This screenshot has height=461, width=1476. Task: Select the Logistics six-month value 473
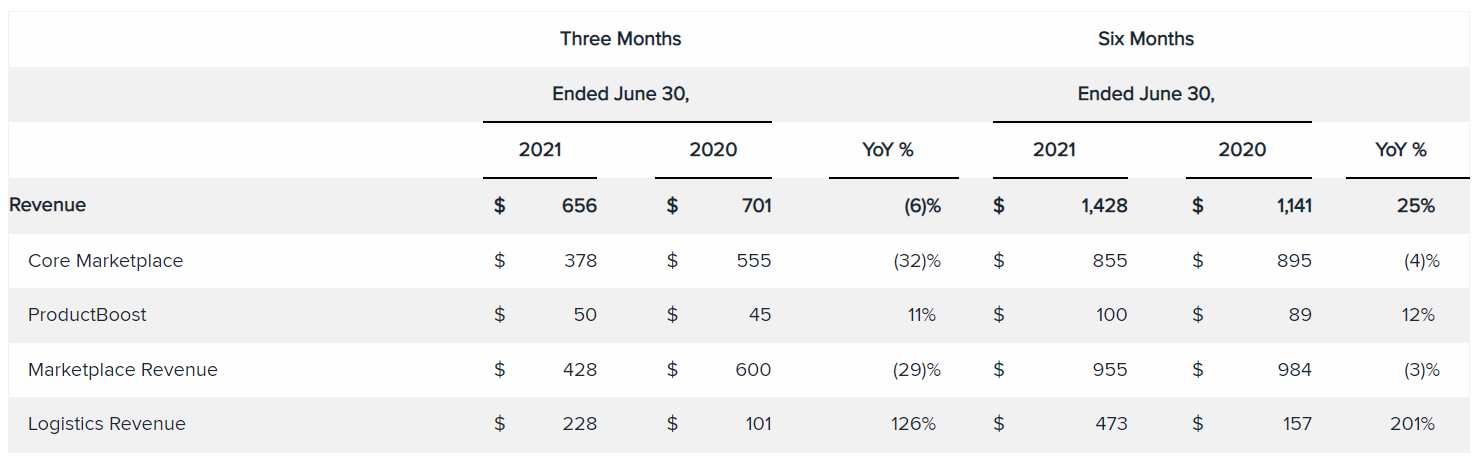coord(1109,424)
